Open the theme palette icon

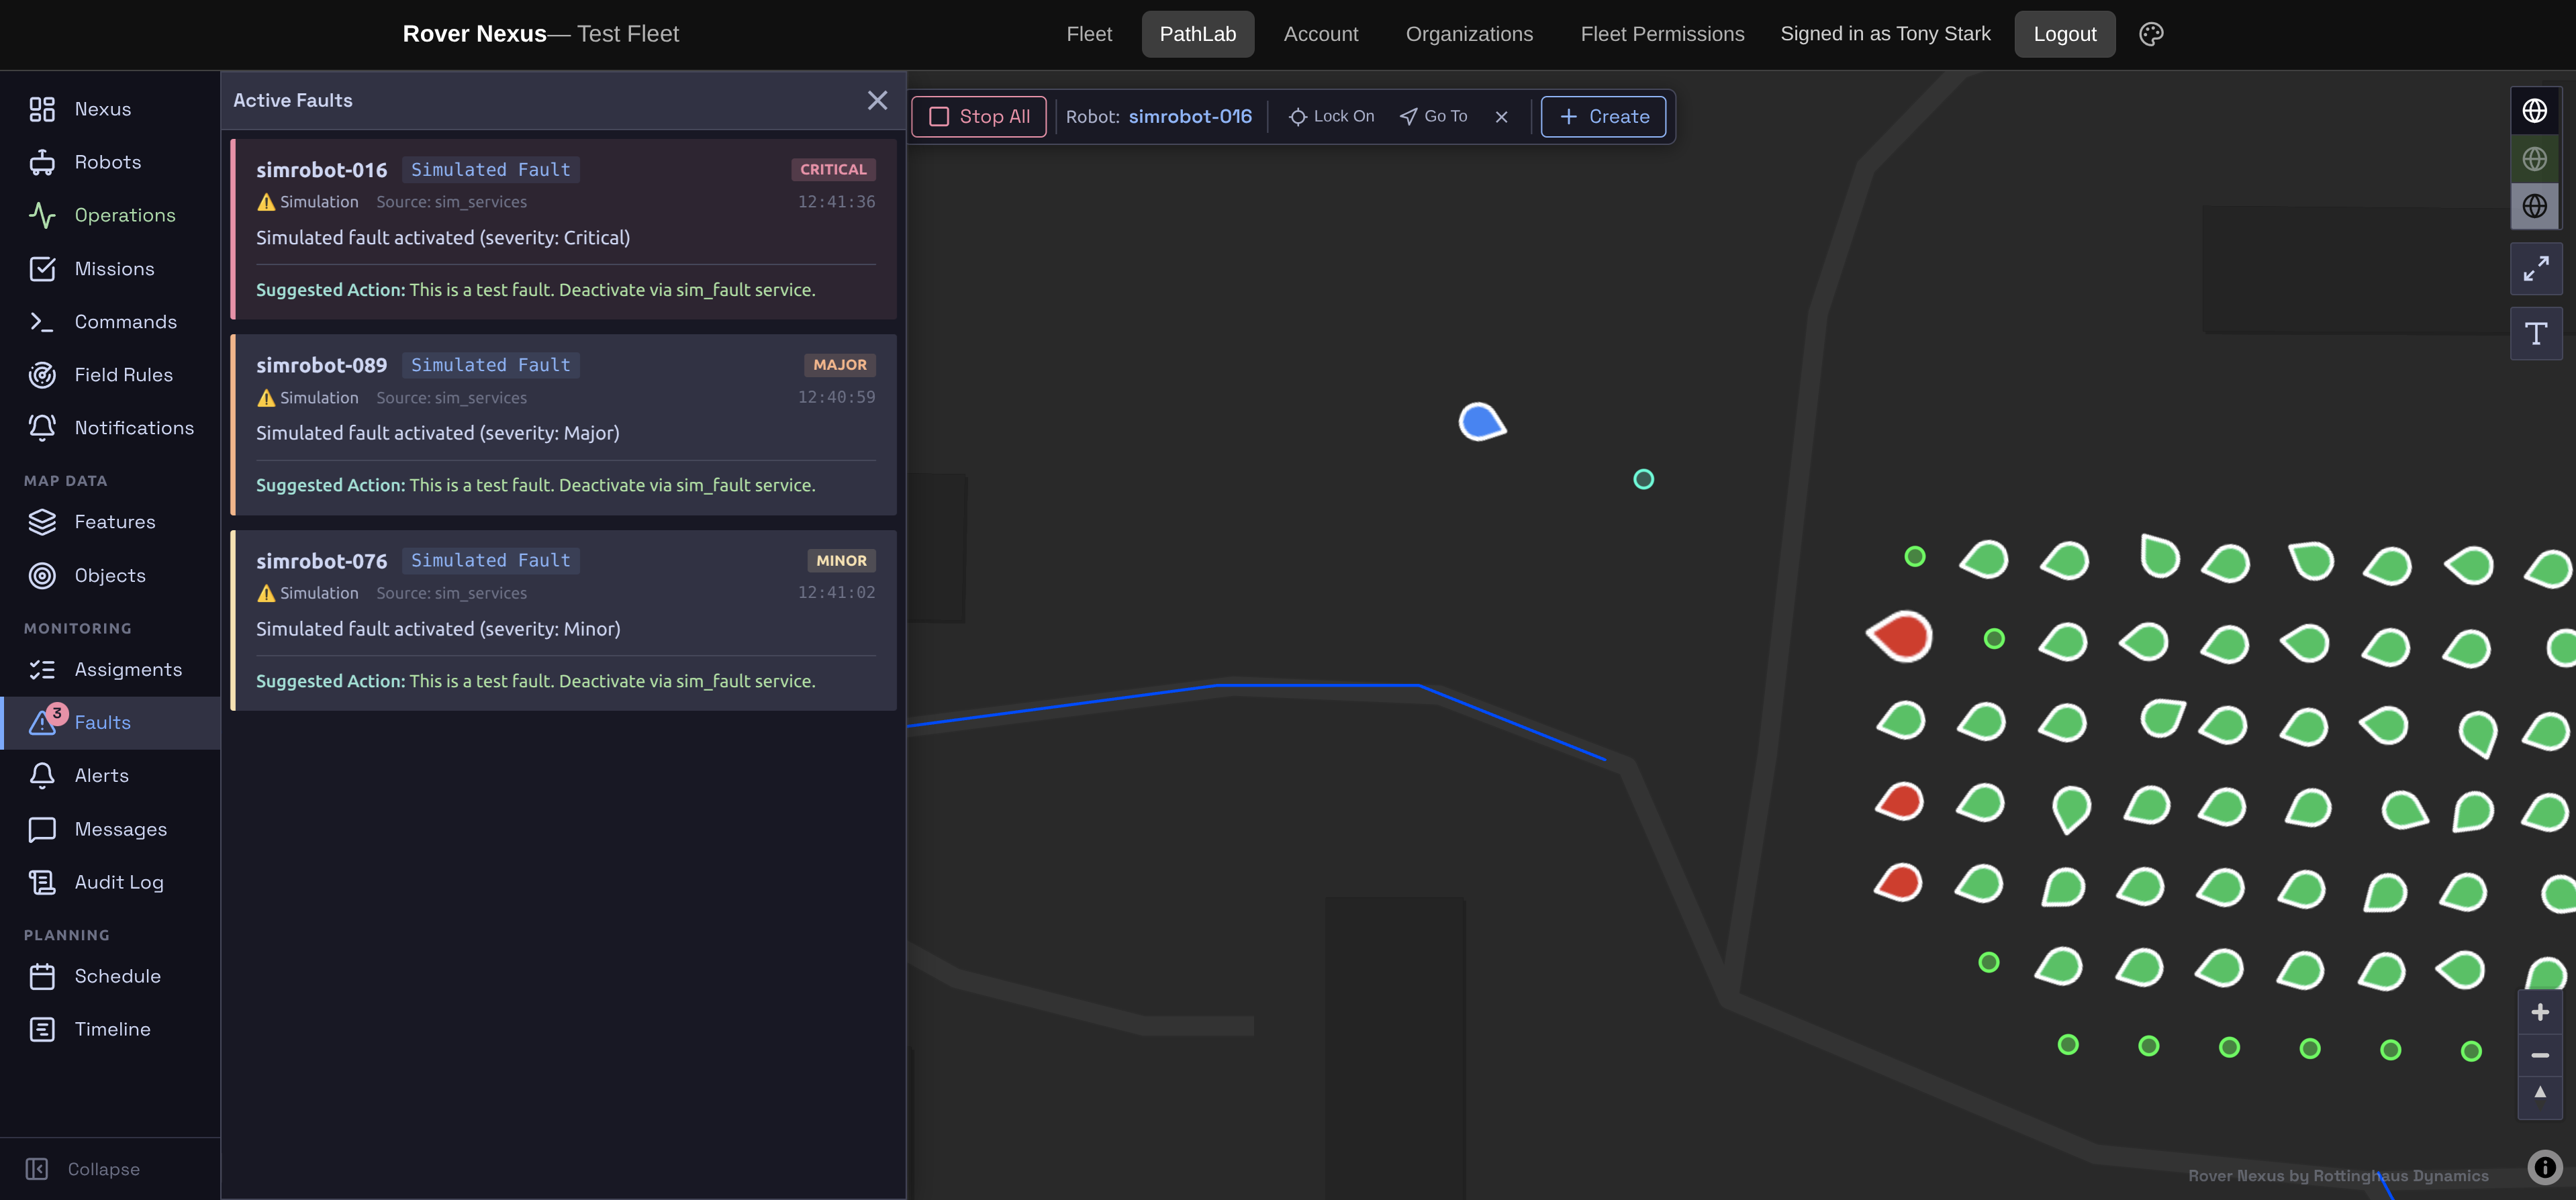click(2151, 34)
